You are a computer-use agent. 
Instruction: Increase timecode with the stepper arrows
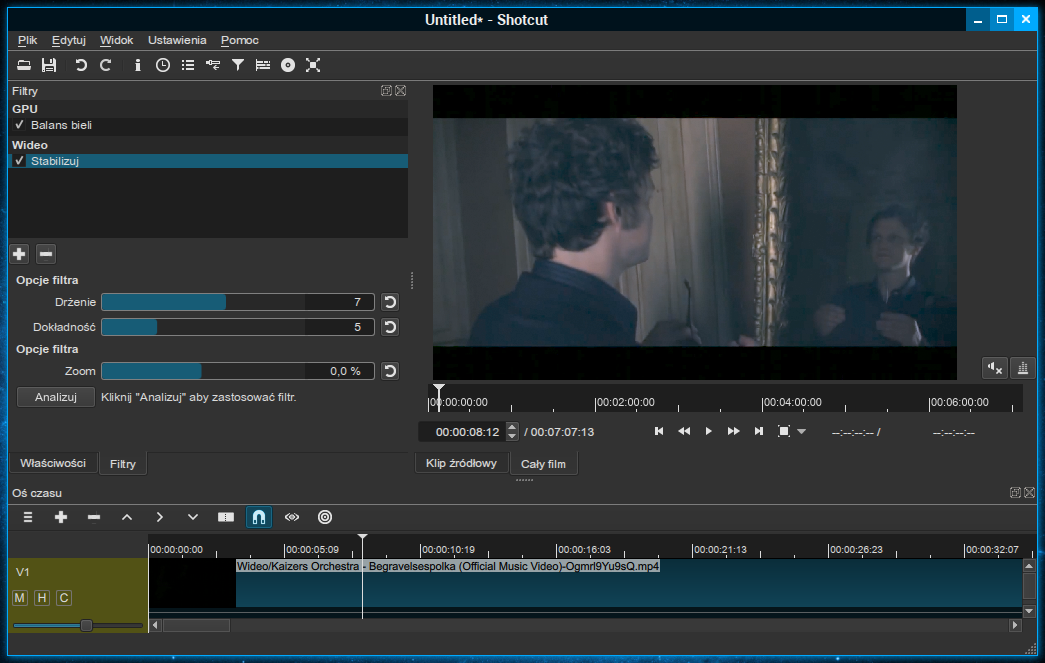(512, 427)
